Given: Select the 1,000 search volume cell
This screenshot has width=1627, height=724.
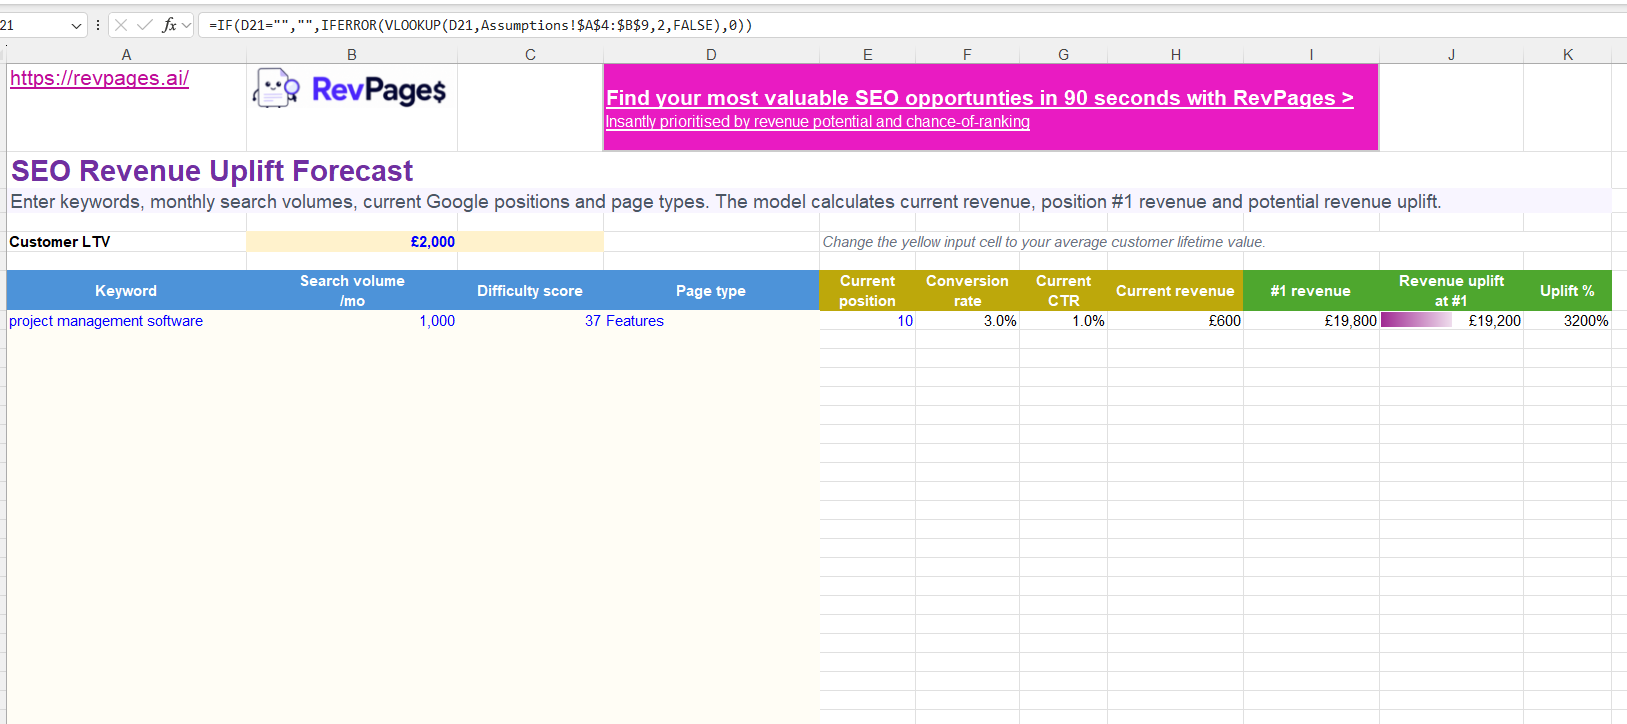Looking at the screenshot, I should pos(352,321).
